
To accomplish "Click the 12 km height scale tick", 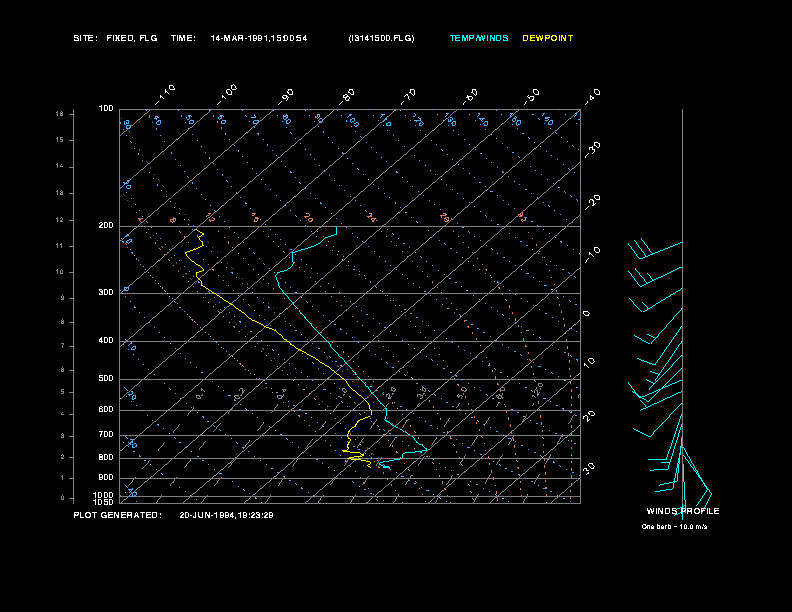I will 60,220.
